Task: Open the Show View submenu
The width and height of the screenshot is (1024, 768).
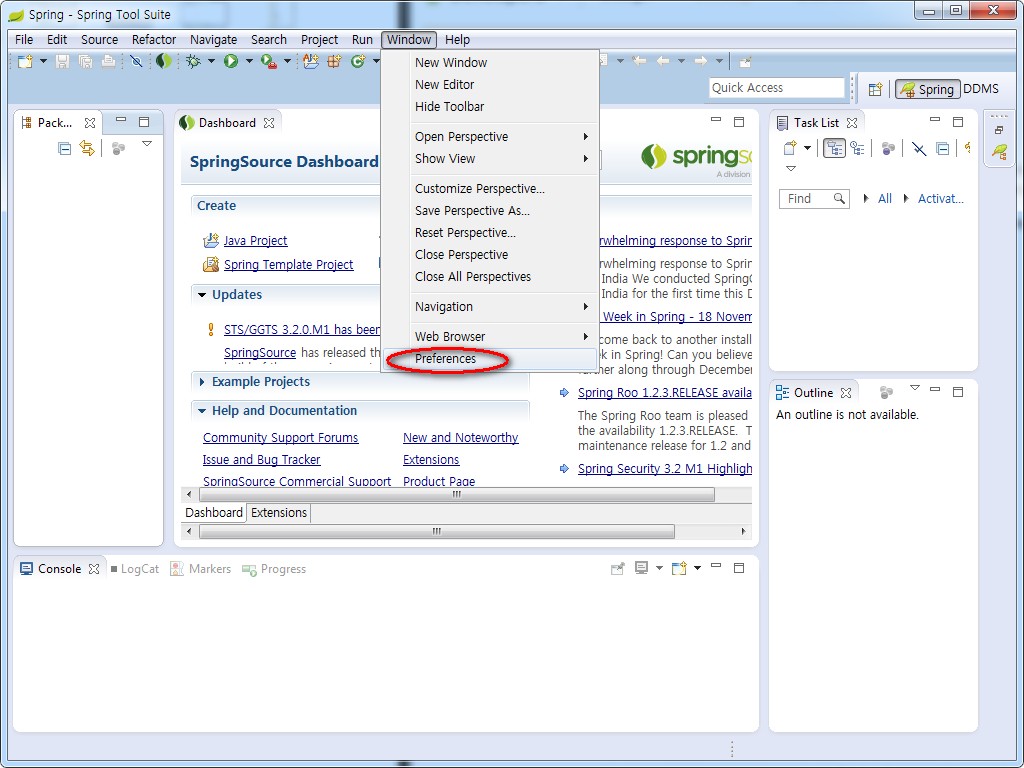Action: click(490, 159)
